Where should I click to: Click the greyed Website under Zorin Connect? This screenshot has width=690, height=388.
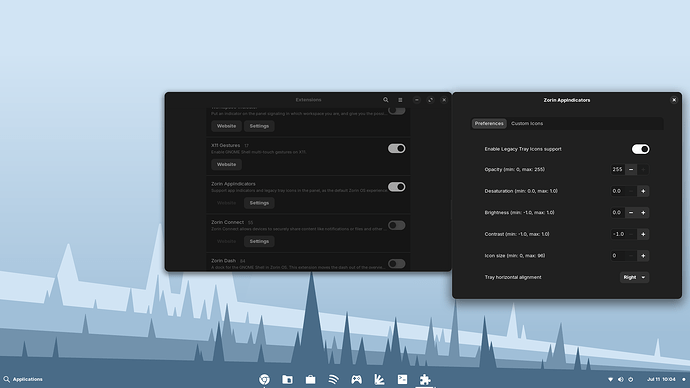(226, 241)
